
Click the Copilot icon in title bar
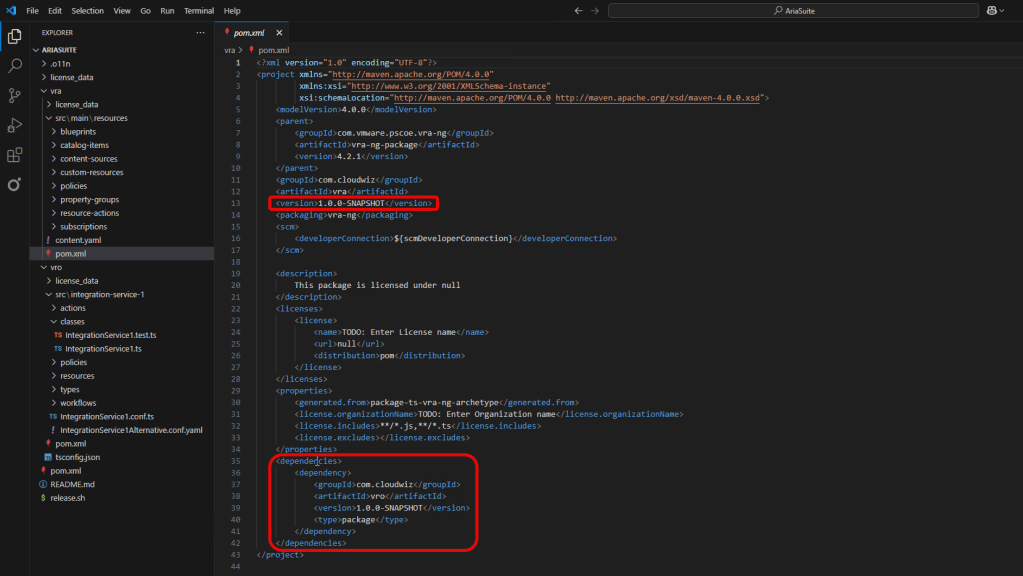(991, 10)
